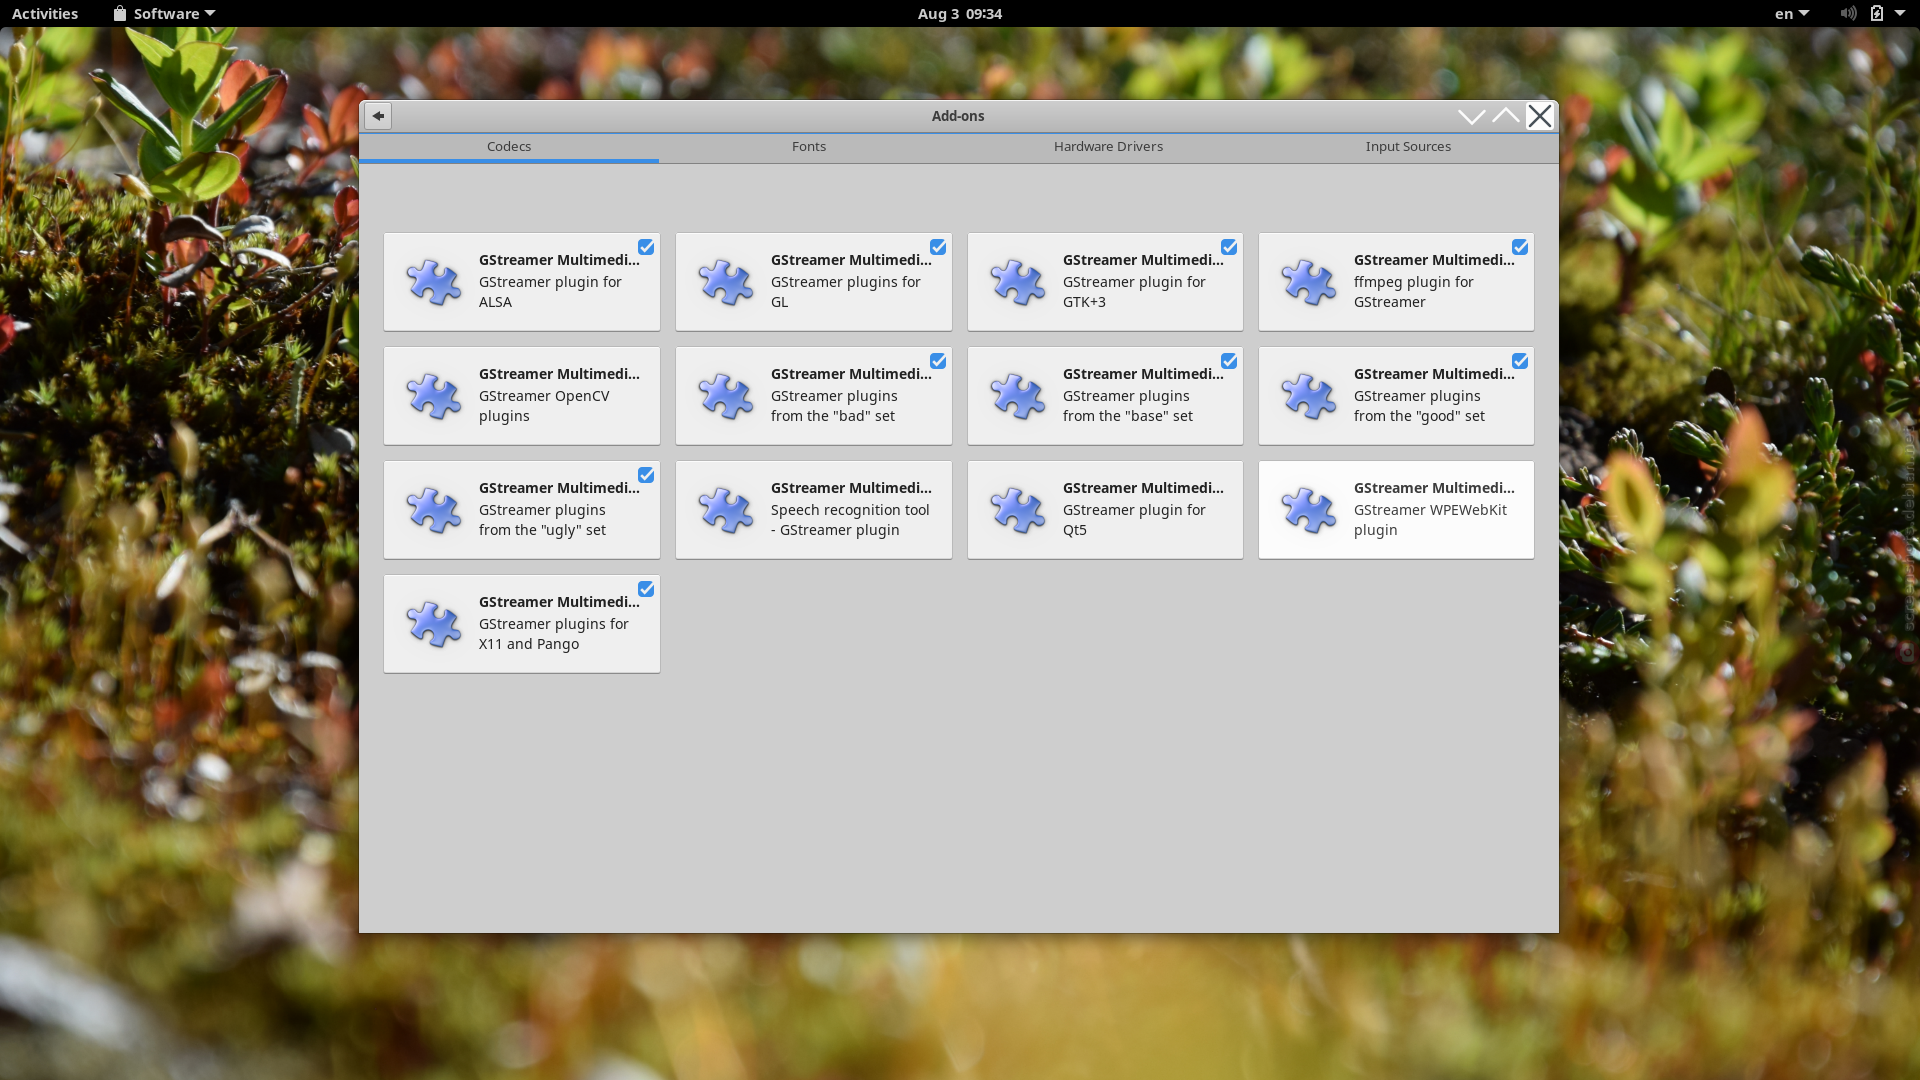Viewport: 1920px width, 1080px height.
Task: Click text "Speech recognition tool - GStreamer plugin"
Action: (850, 520)
